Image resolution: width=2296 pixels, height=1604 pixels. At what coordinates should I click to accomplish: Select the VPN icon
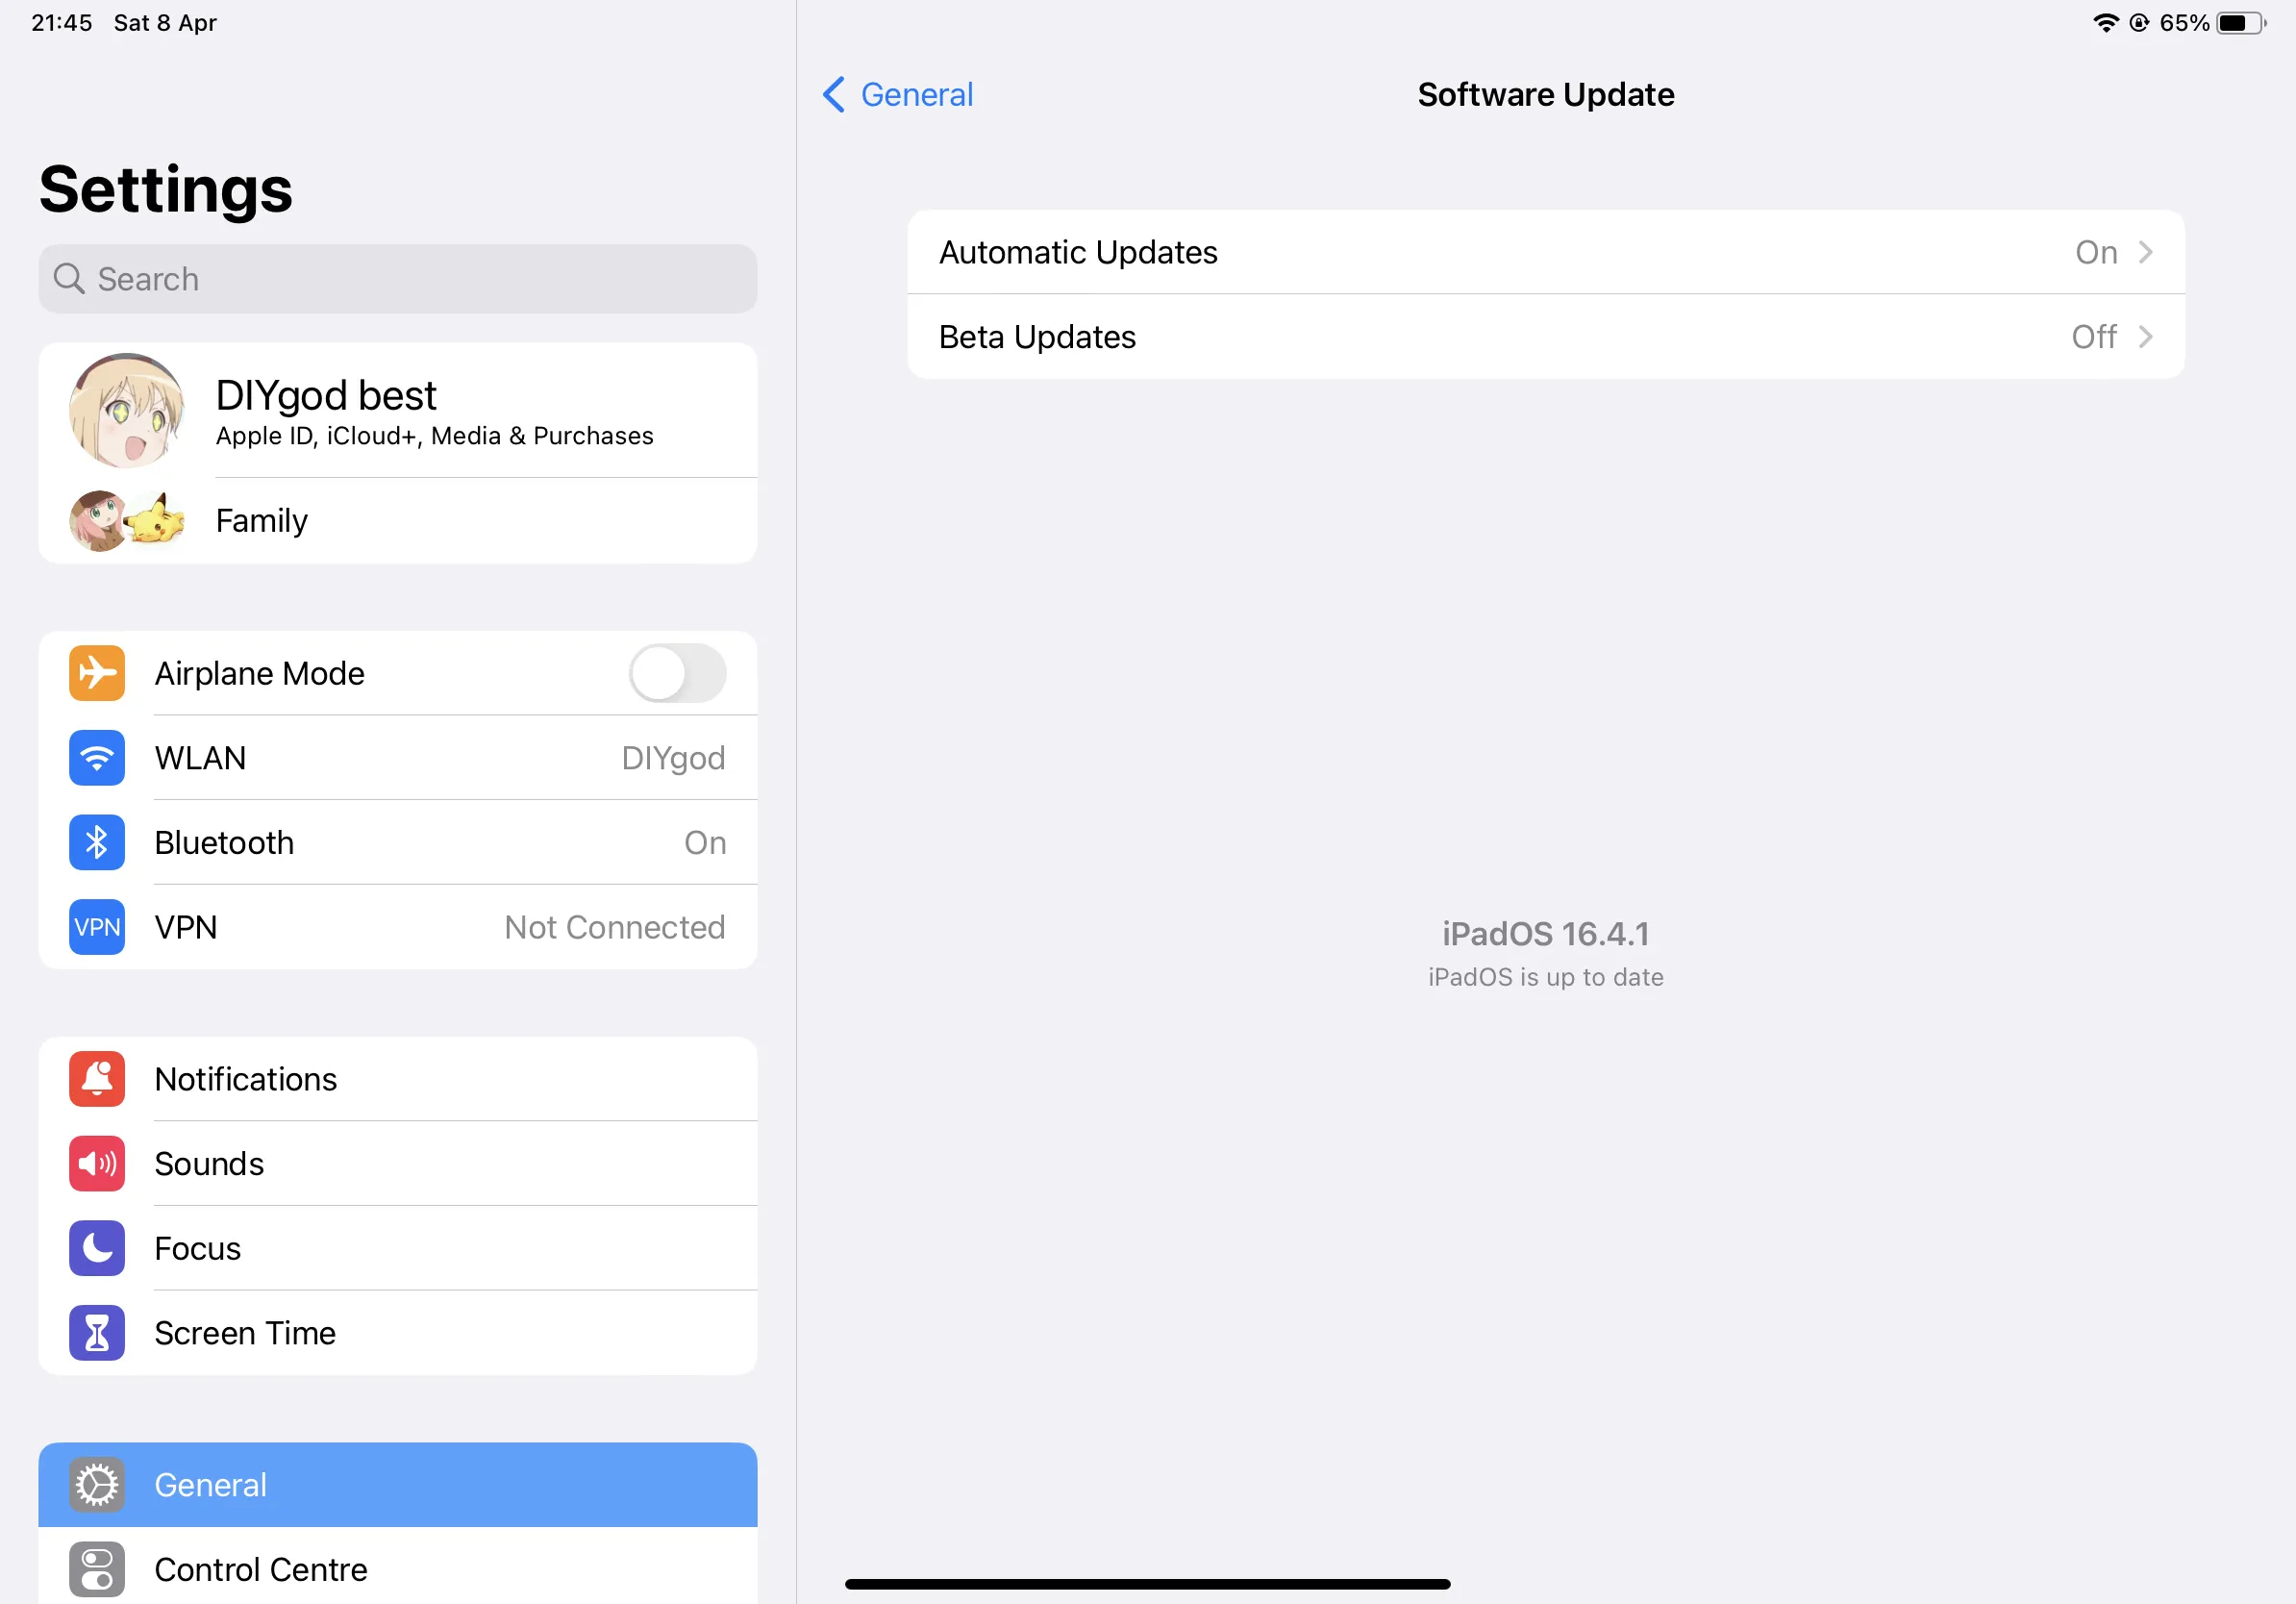[97, 927]
